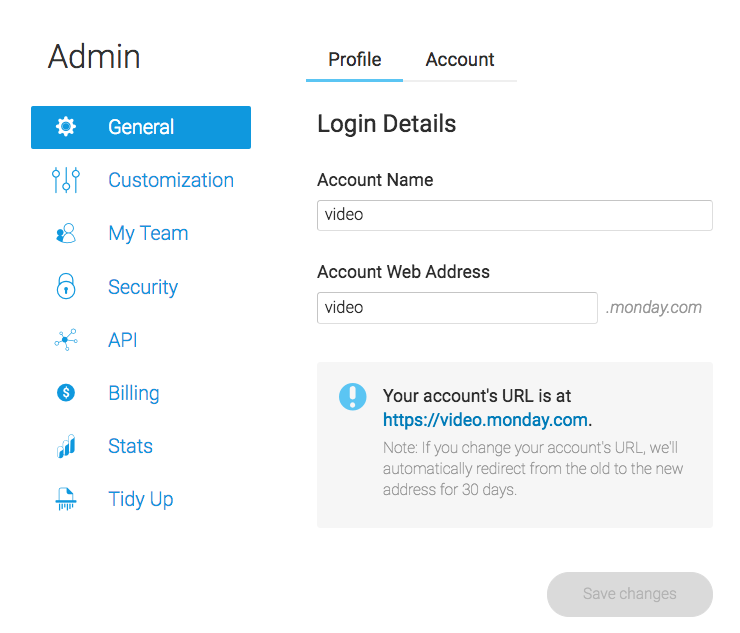Click the Billing dollar coin icon

click(66, 392)
